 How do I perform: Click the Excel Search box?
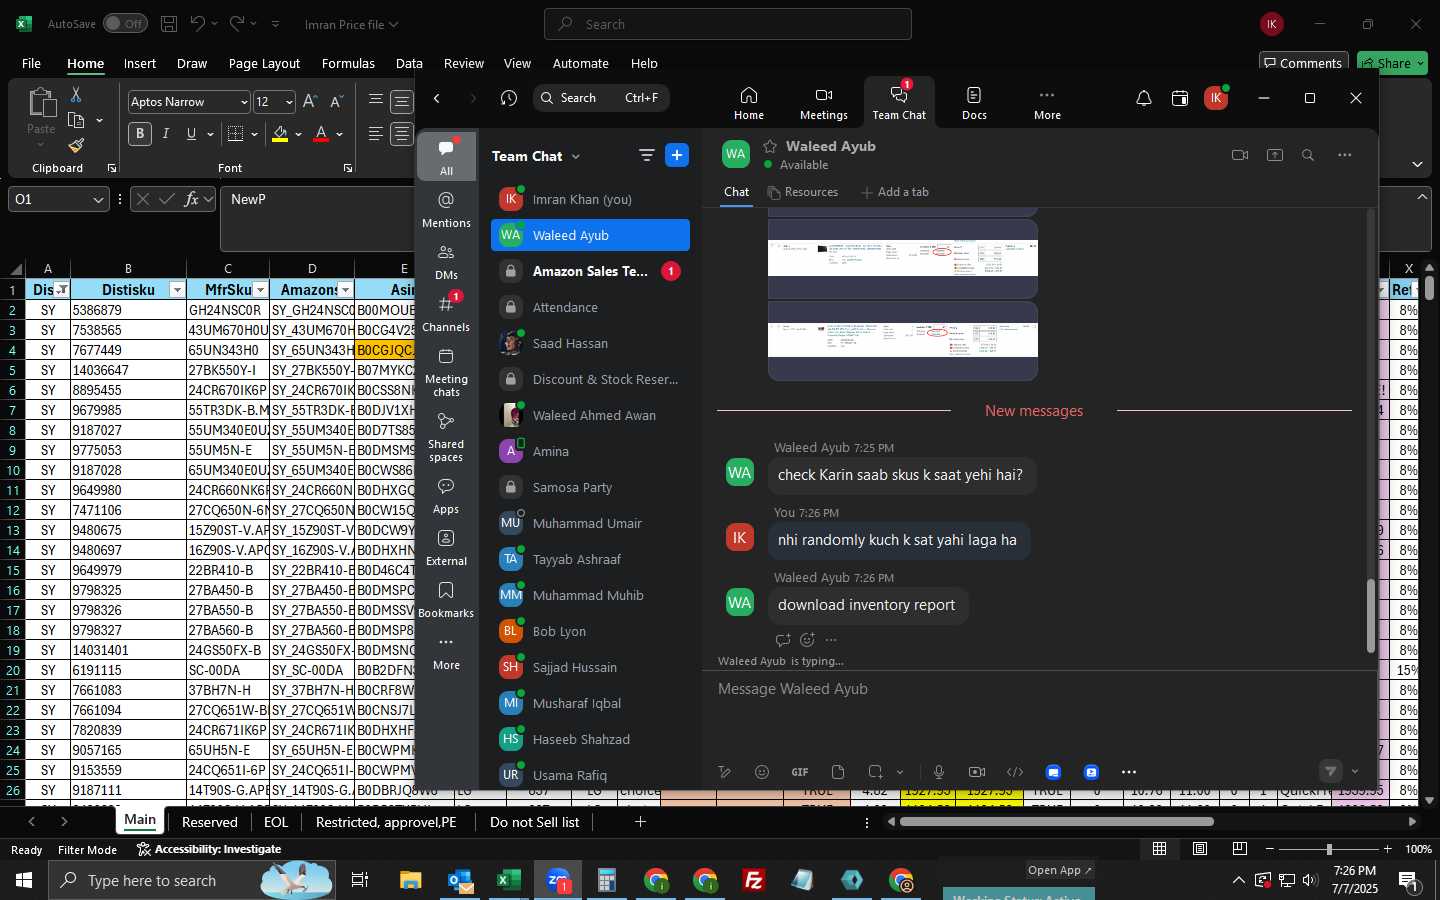[728, 24]
